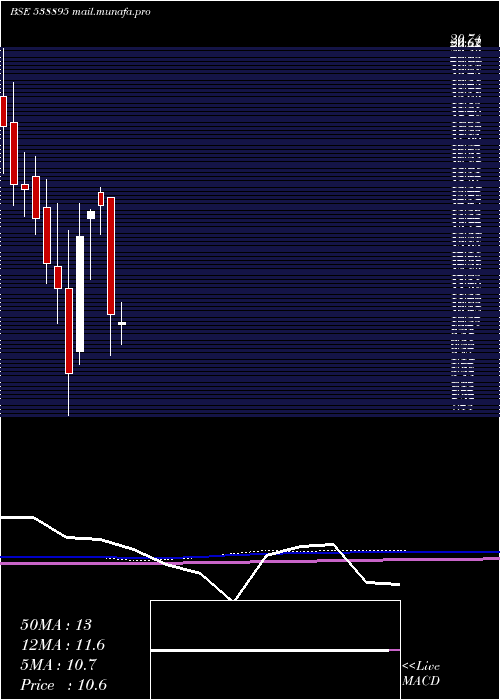Click the '<<Live MACD' label
Screen dimensions: 500x700
421,674
